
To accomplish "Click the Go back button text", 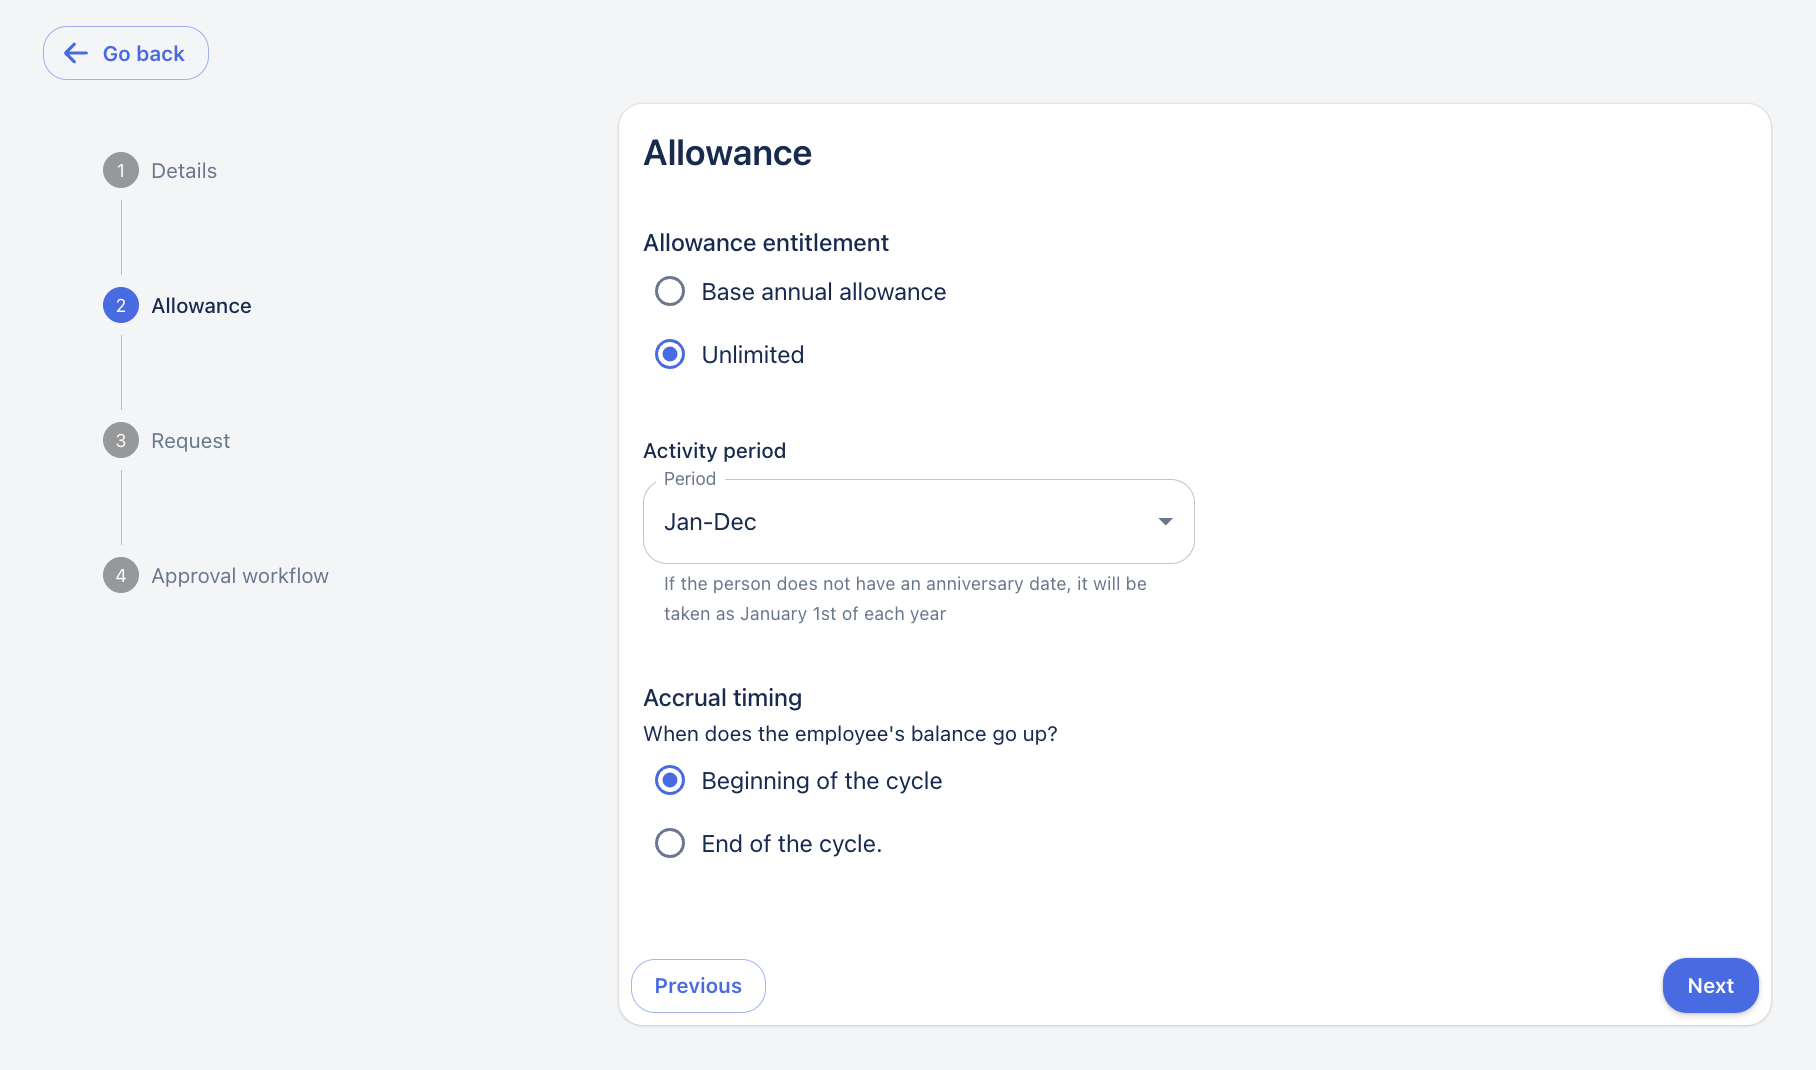I will click(x=144, y=54).
